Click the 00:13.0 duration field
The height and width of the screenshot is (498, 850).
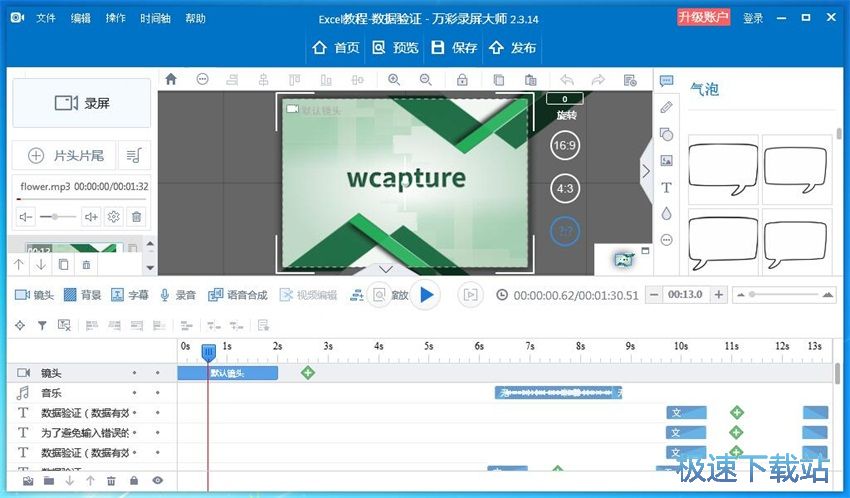686,295
